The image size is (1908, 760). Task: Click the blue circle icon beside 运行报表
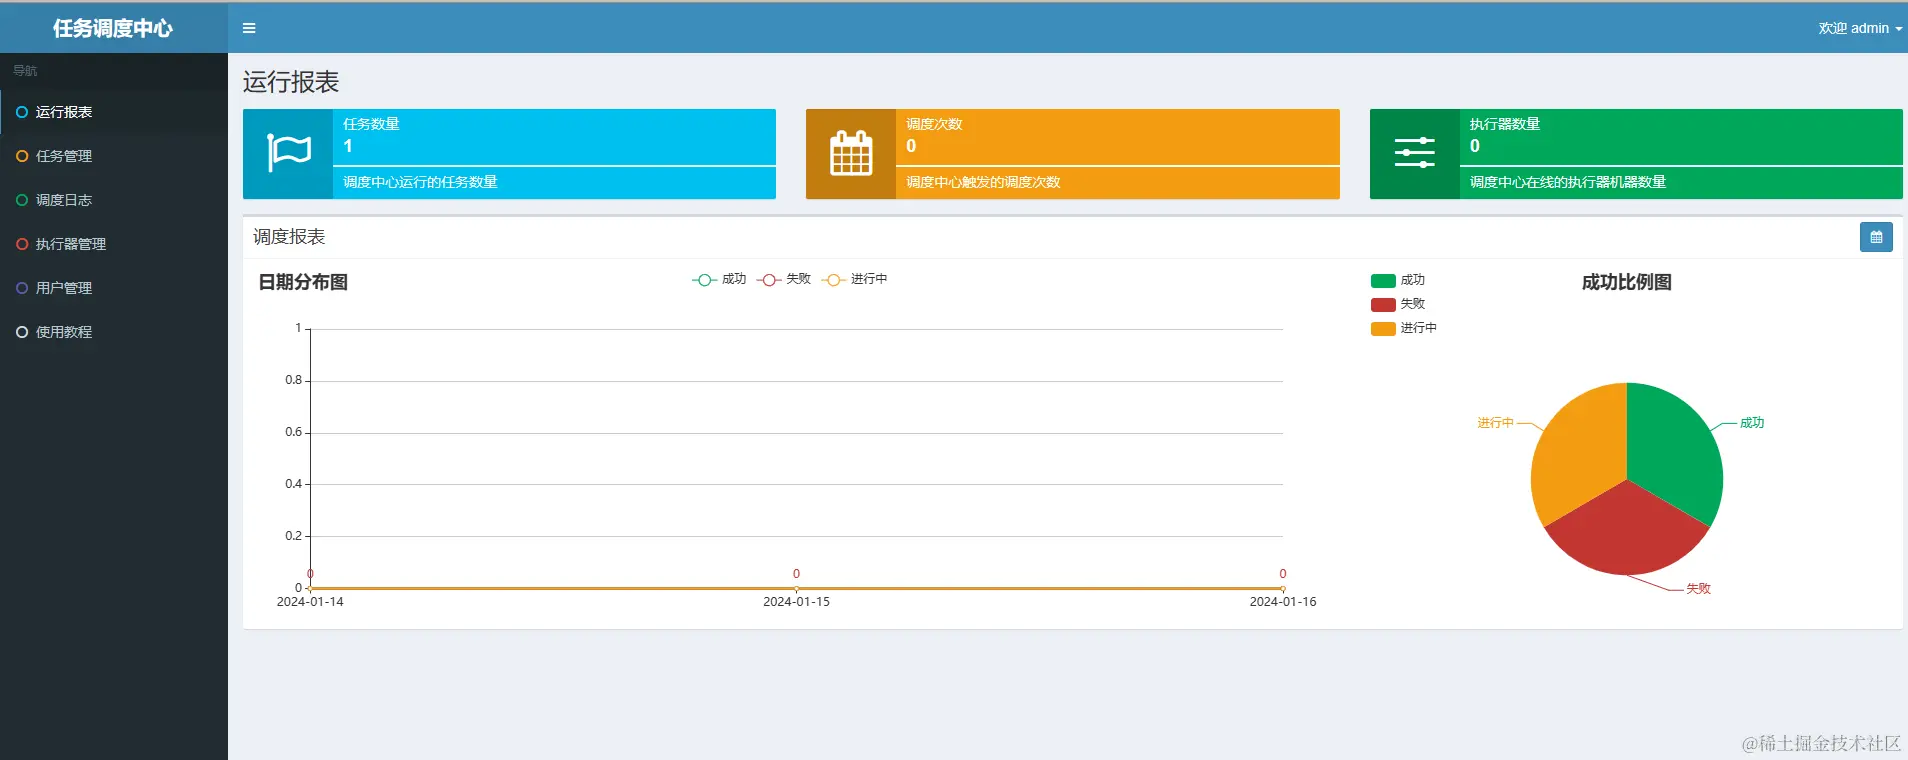[22, 112]
